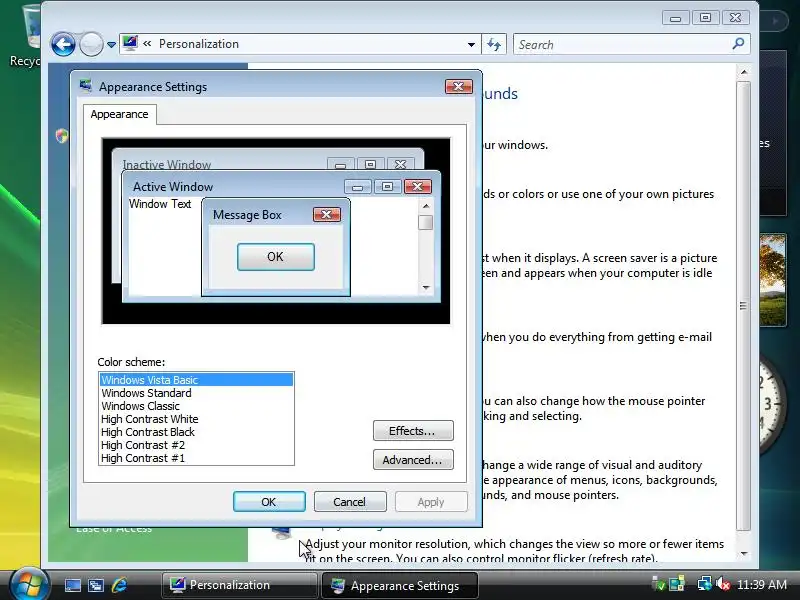This screenshot has height=600, width=800.
Task: Click Switch between windows quick launch icon
Action: coord(95,585)
